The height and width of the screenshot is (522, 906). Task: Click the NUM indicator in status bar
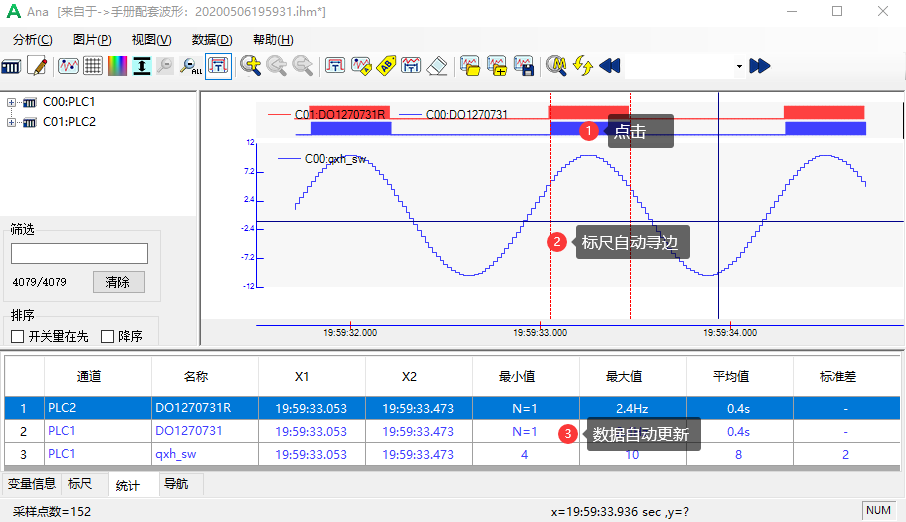[x=878, y=510]
